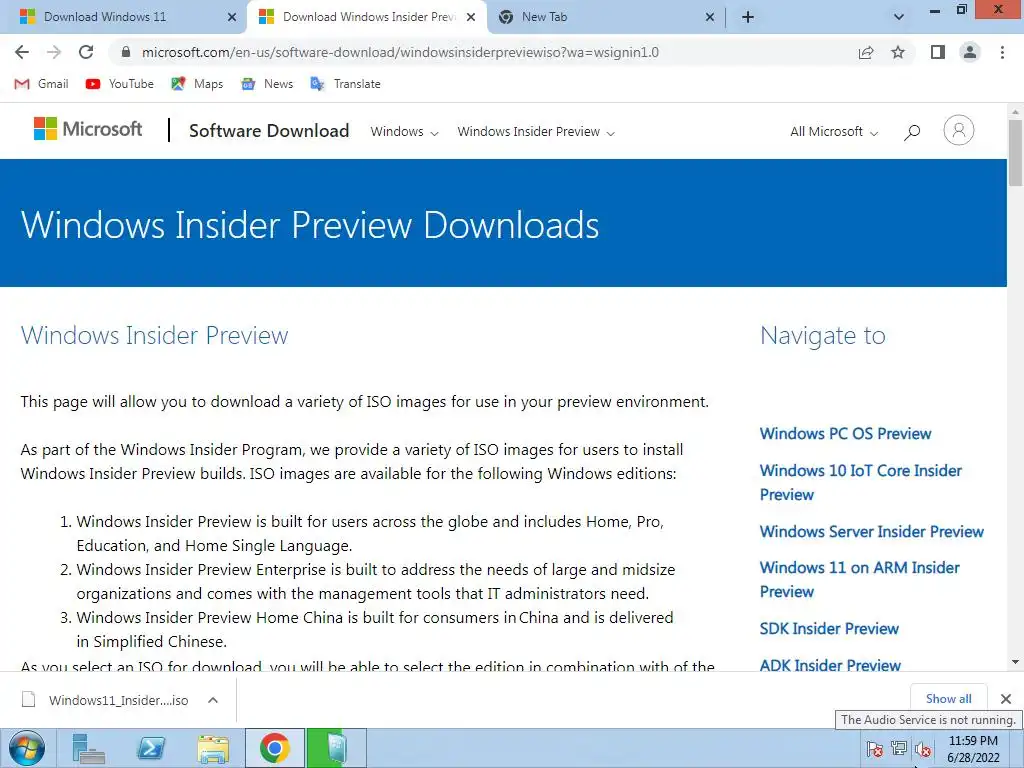Click the Microsoft account sign-in avatar
The width and height of the screenshot is (1024, 768).
959,130
